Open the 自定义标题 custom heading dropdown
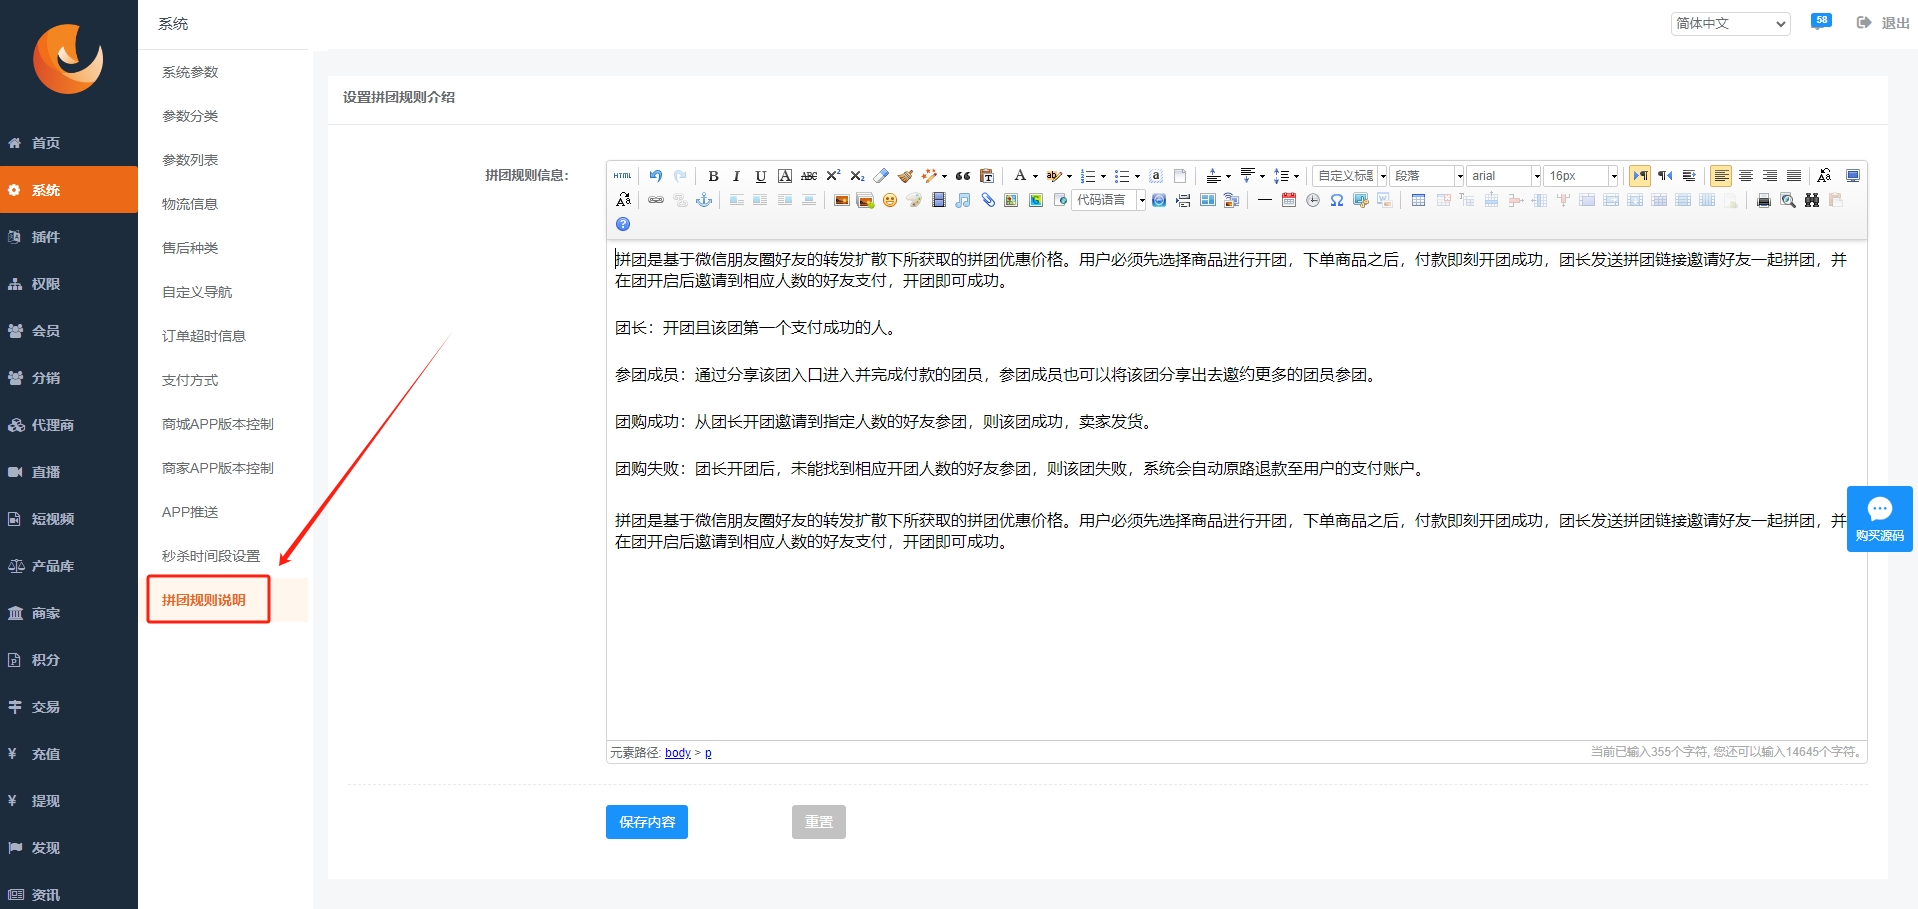The image size is (1918, 909). point(1350,176)
